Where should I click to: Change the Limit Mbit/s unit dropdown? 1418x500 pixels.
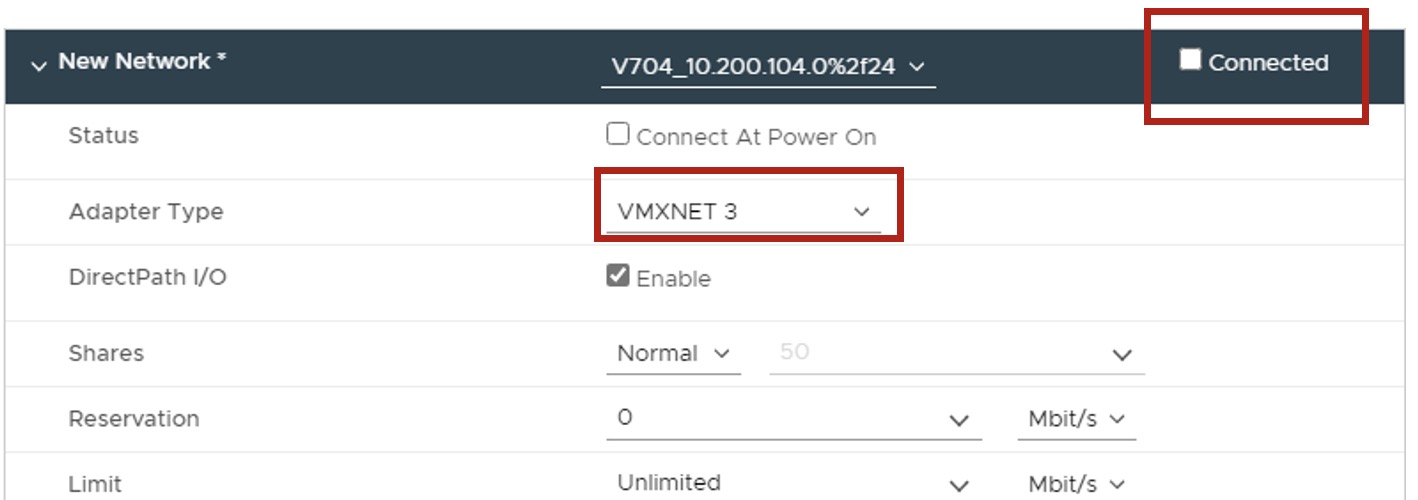click(x=1076, y=483)
